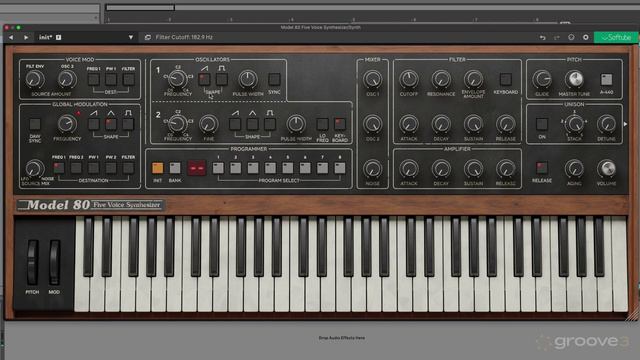This screenshot has height=360, width=640.
Task: Toggle Global Modulation FREQ 1 destination
Action: point(59,168)
